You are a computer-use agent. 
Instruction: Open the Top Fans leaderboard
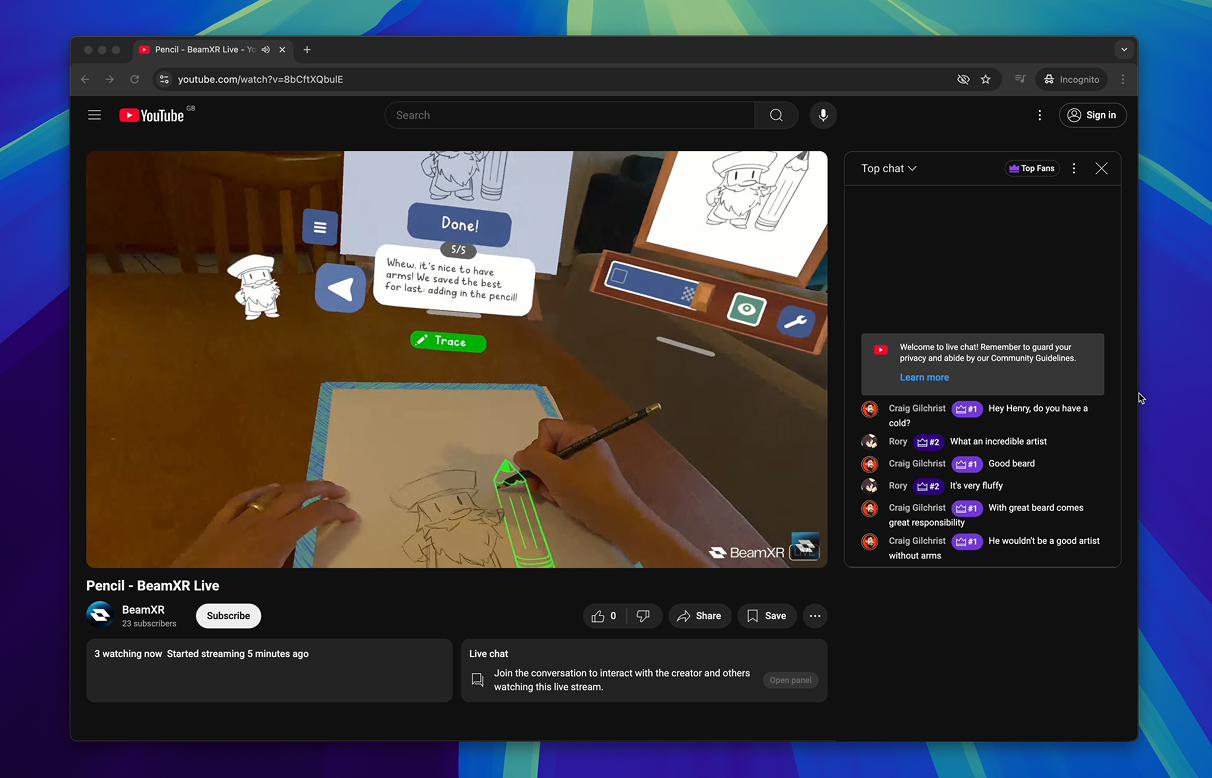[x=1032, y=169]
